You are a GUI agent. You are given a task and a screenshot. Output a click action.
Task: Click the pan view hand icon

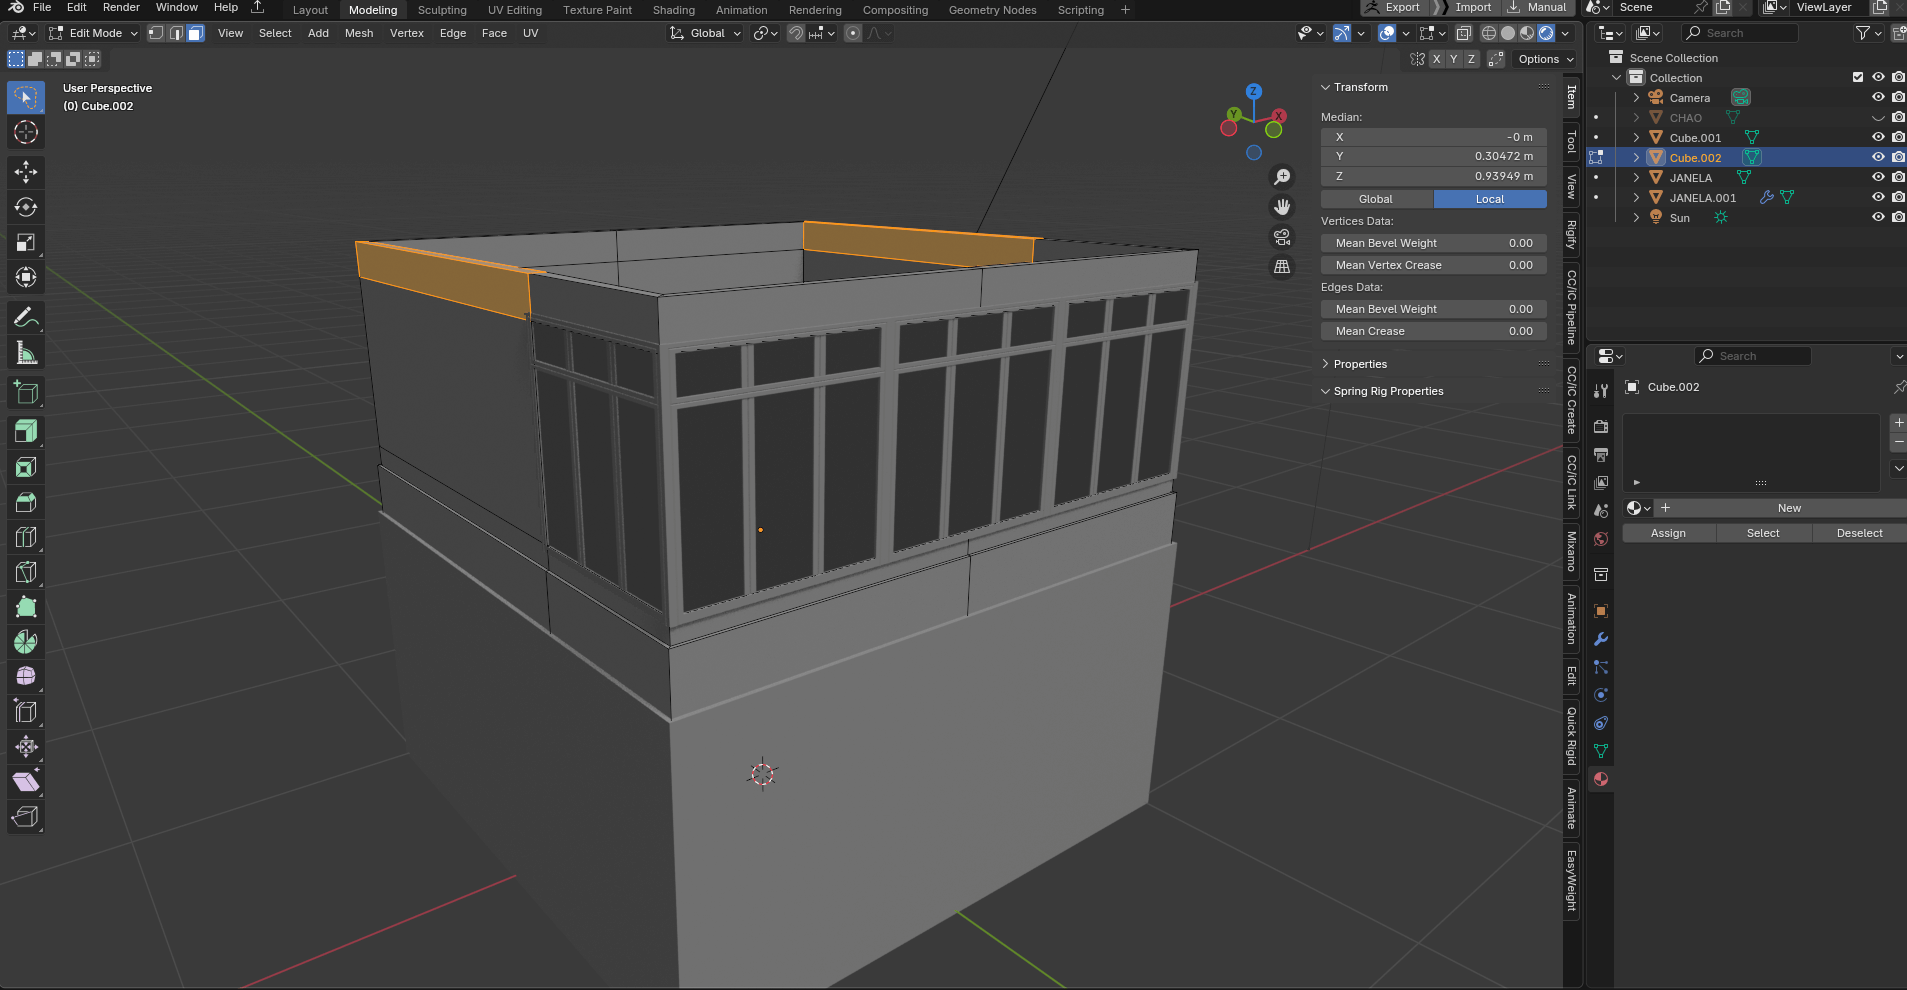click(1282, 207)
